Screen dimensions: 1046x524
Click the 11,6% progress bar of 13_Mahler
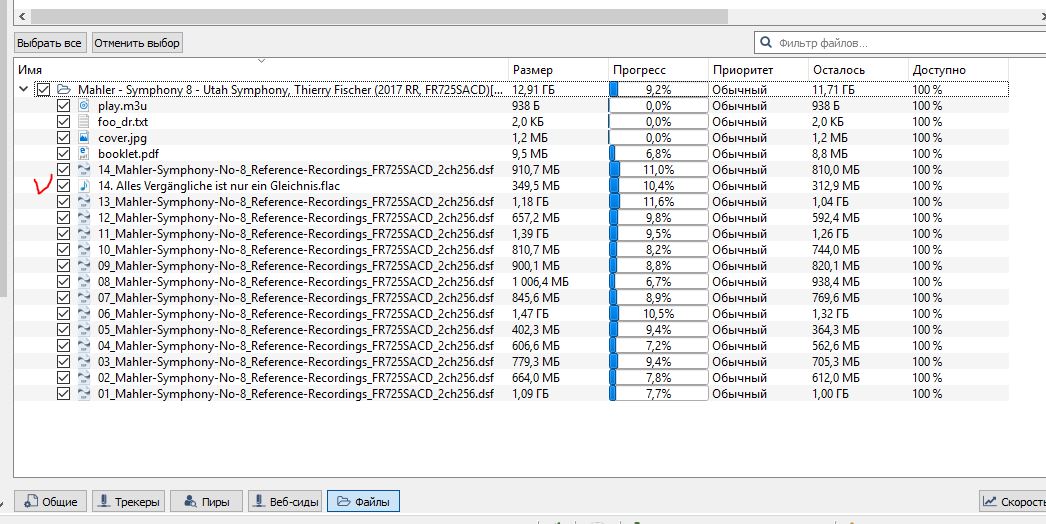[658, 202]
